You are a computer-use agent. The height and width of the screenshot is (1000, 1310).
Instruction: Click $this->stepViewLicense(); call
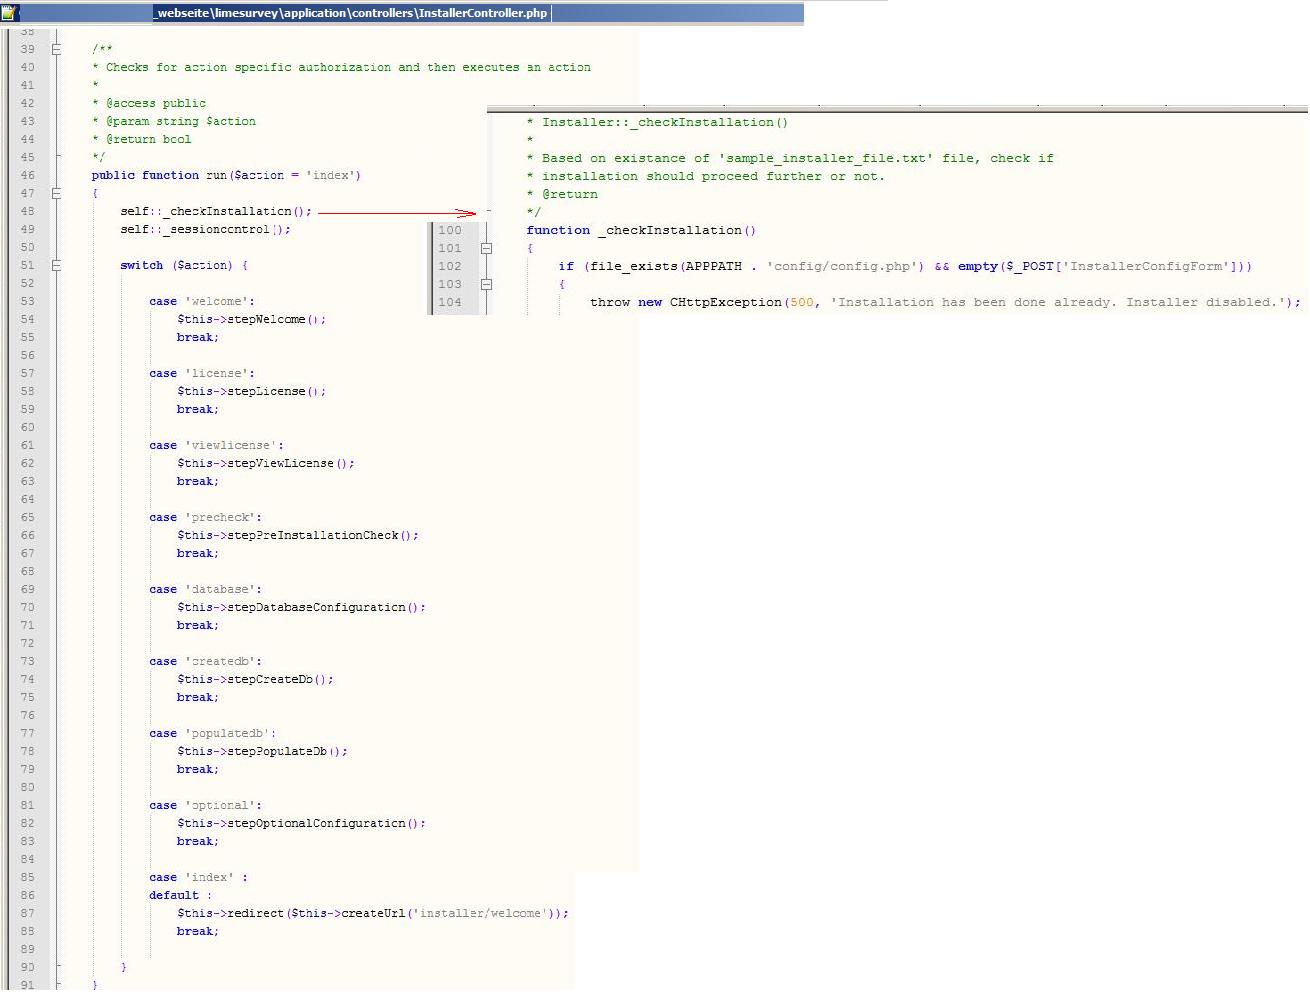pos(266,463)
